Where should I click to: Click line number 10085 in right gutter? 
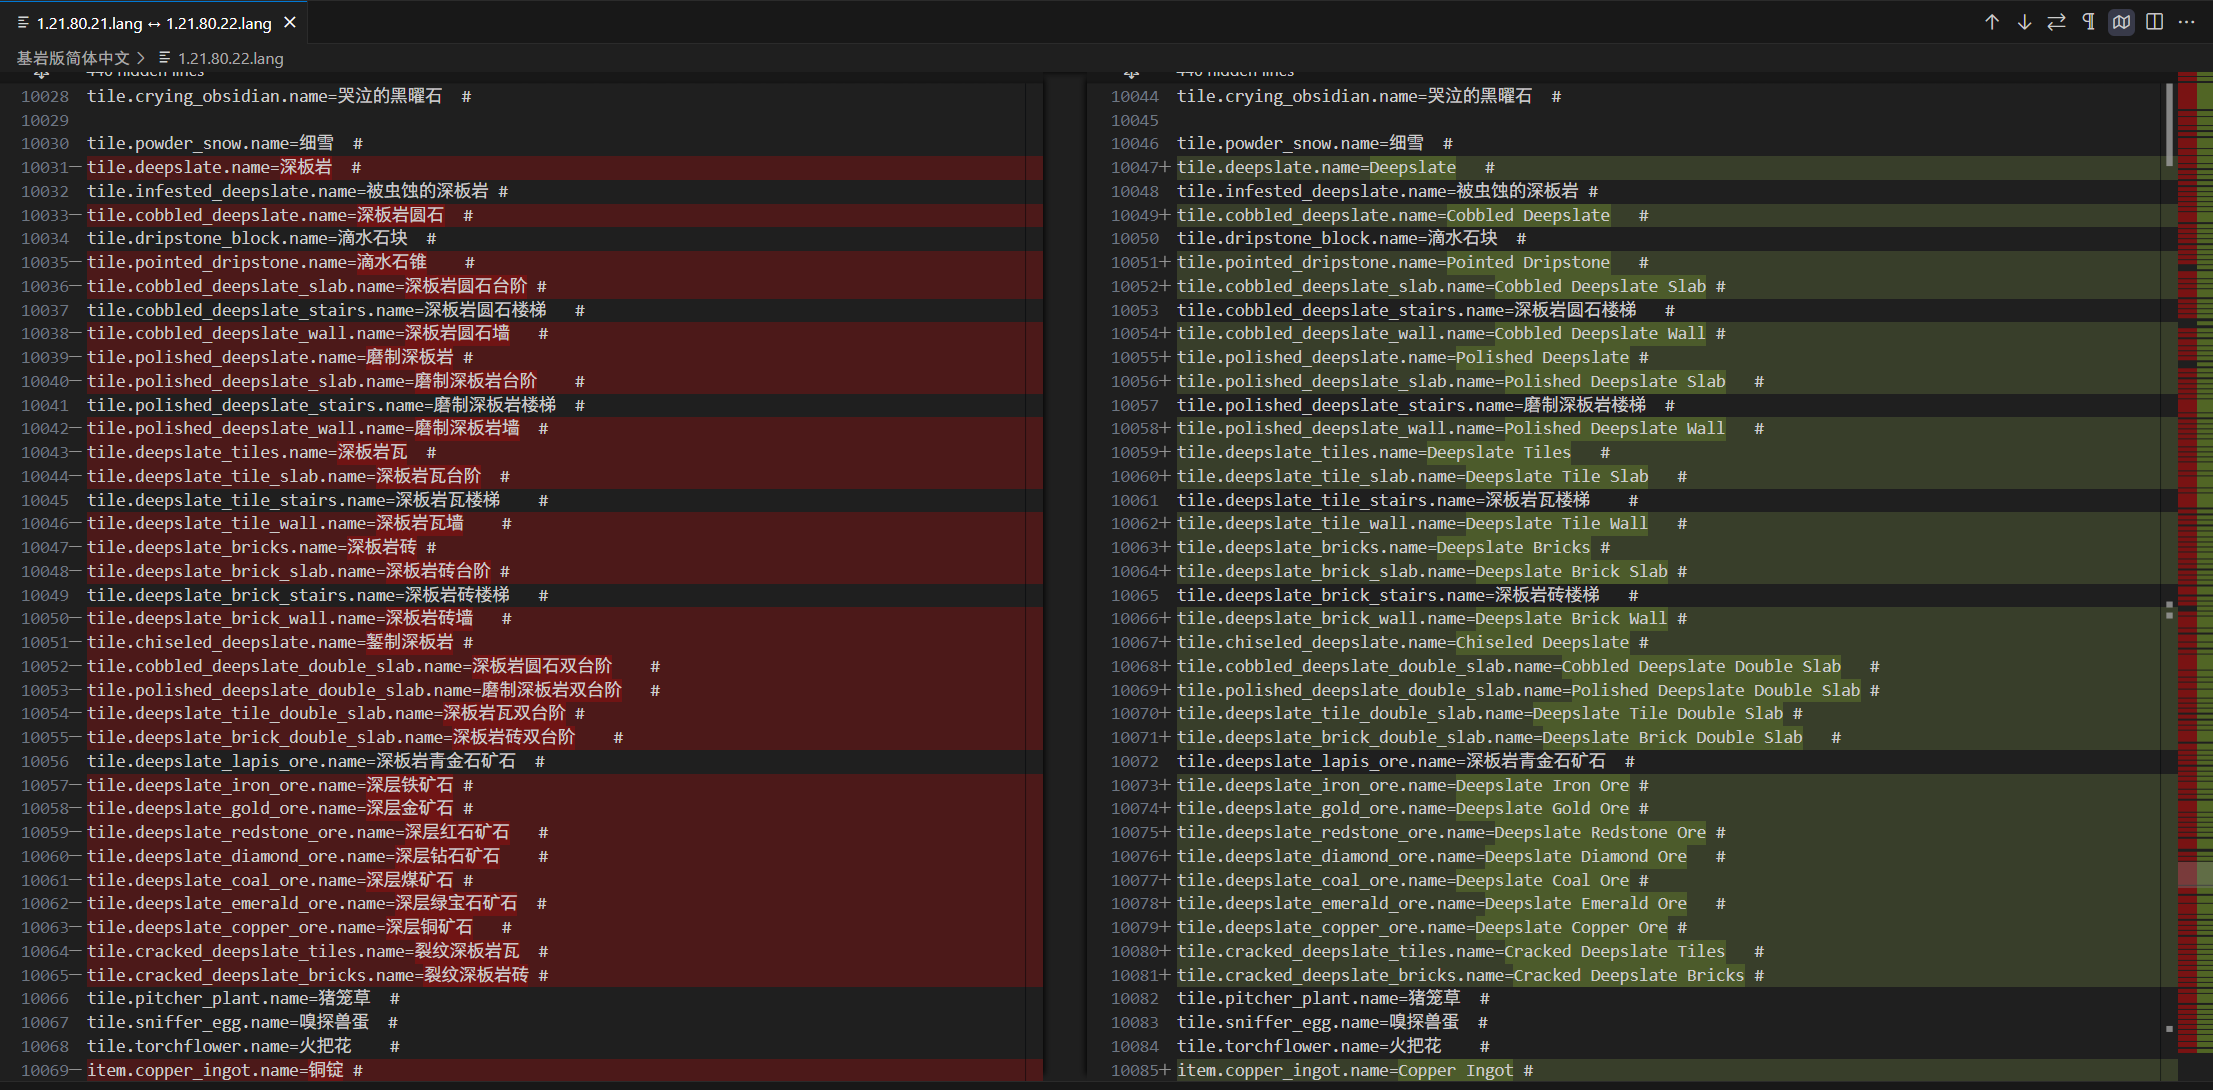tap(1134, 1070)
